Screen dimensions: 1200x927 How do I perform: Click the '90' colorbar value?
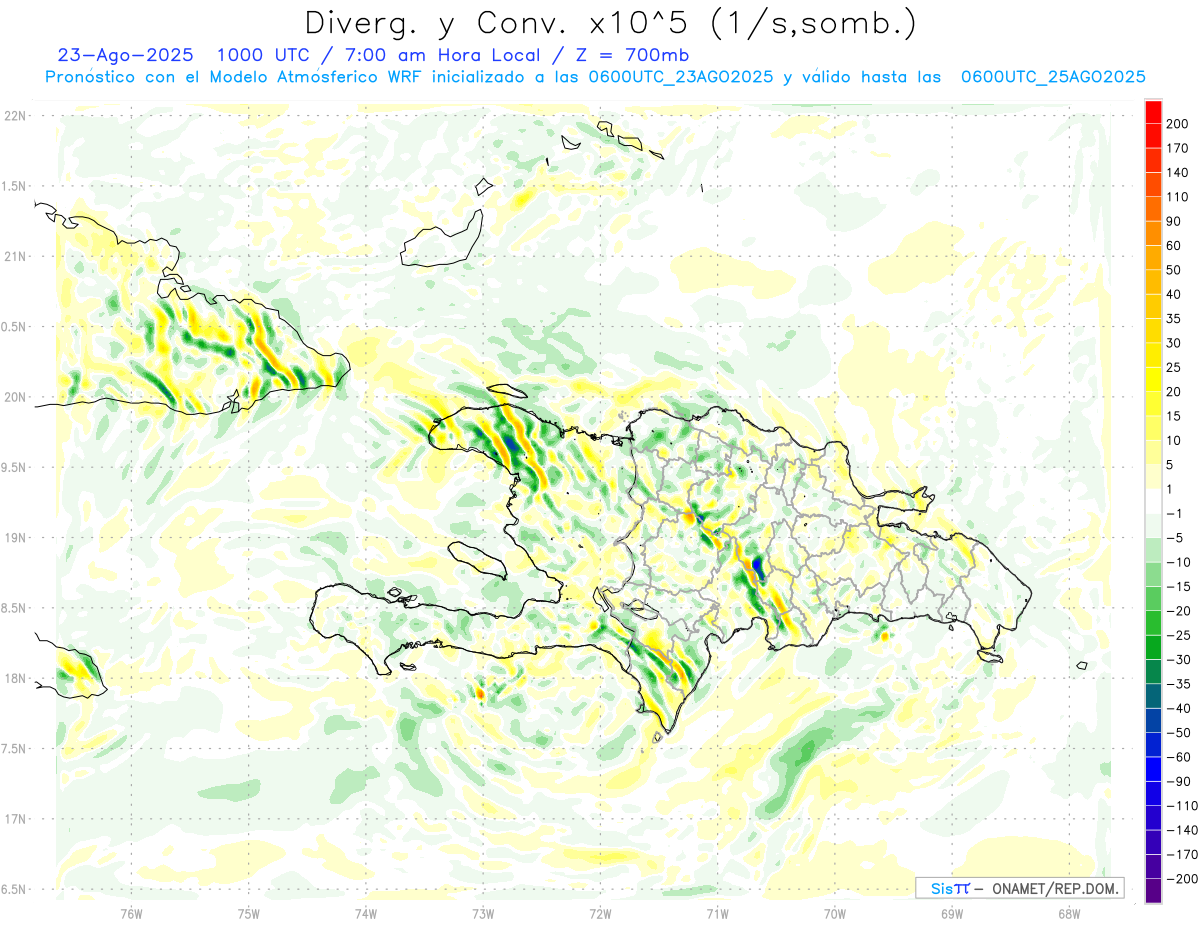[1174, 221]
